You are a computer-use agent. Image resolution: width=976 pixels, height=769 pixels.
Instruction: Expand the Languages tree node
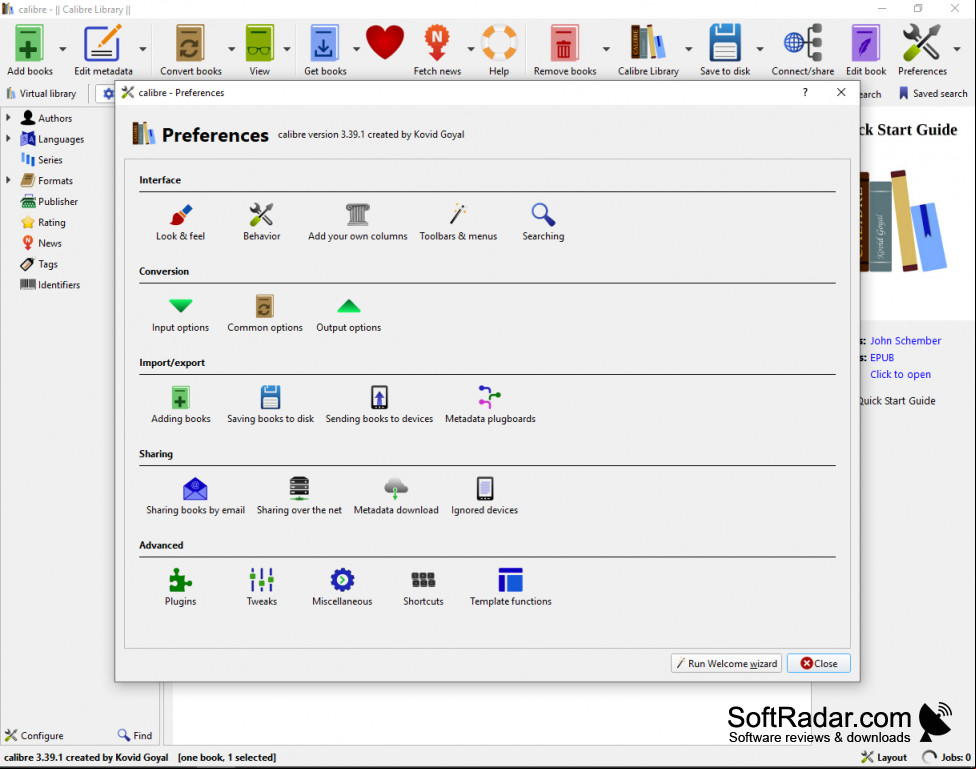[8, 138]
